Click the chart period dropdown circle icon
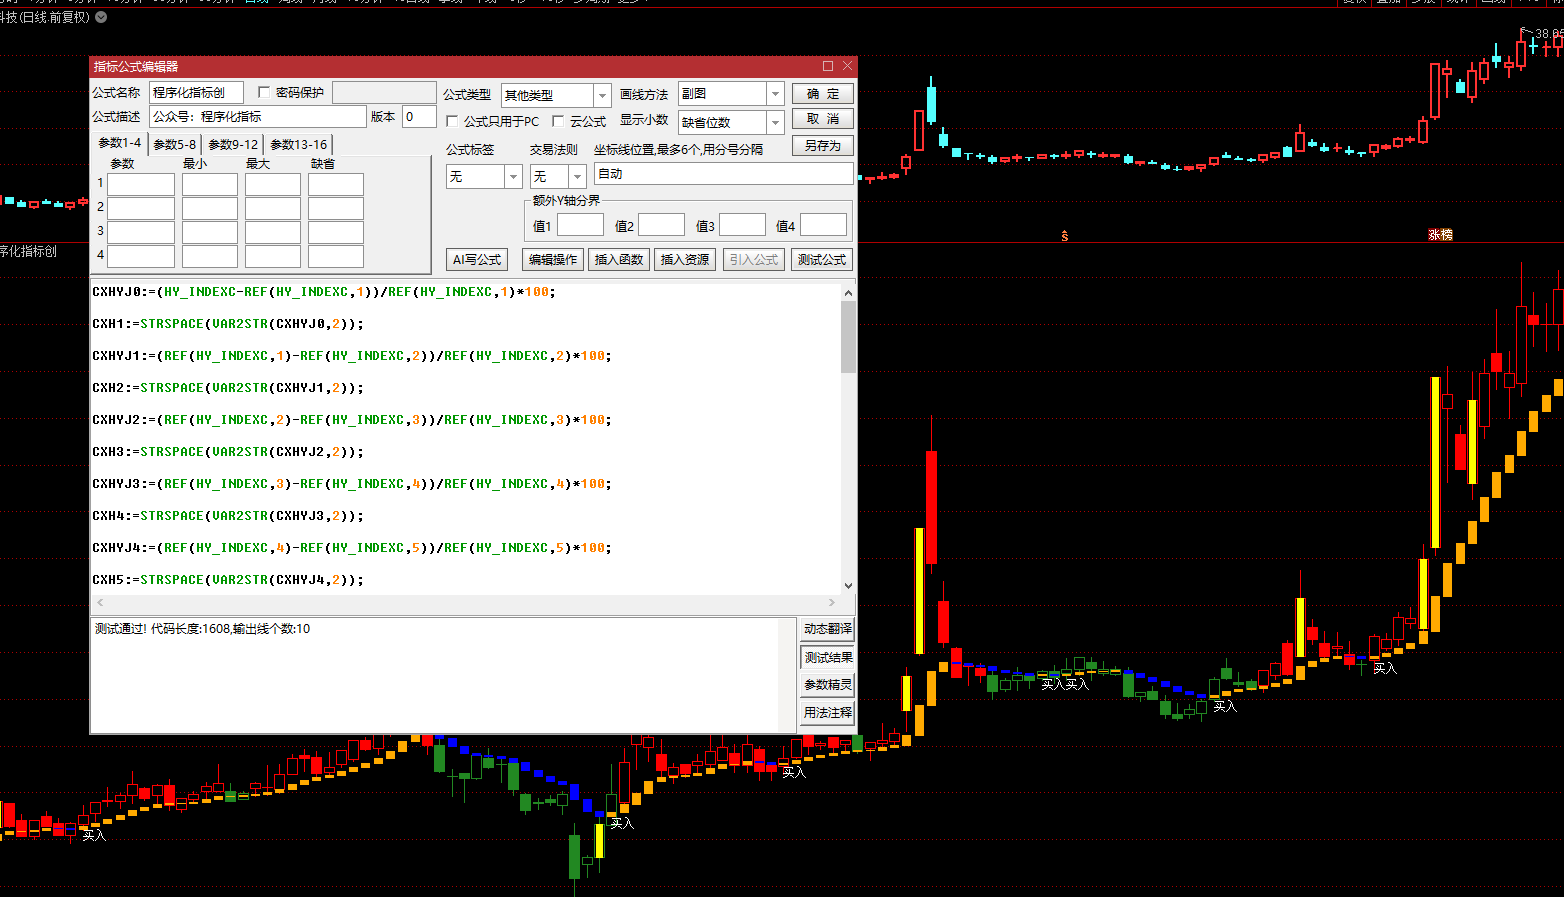This screenshot has height=897, width=1564. 101,17
